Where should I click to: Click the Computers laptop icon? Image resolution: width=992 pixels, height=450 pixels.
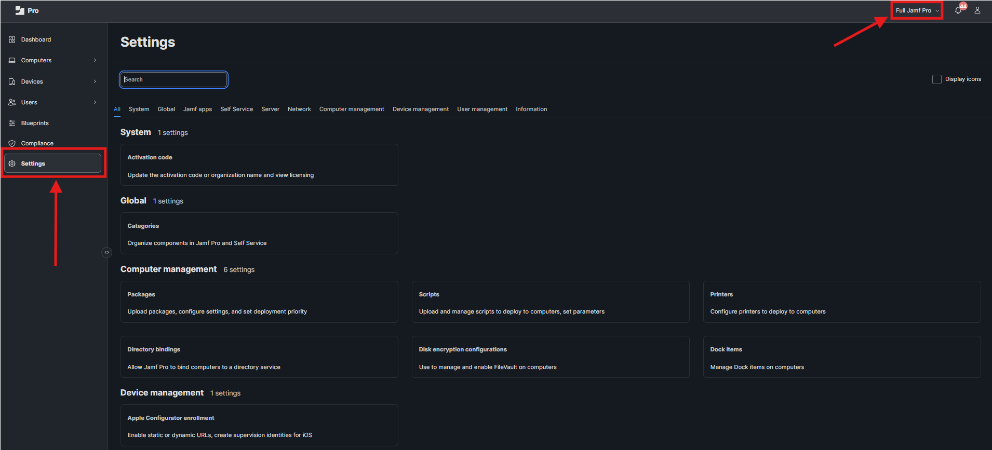(x=12, y=61)
